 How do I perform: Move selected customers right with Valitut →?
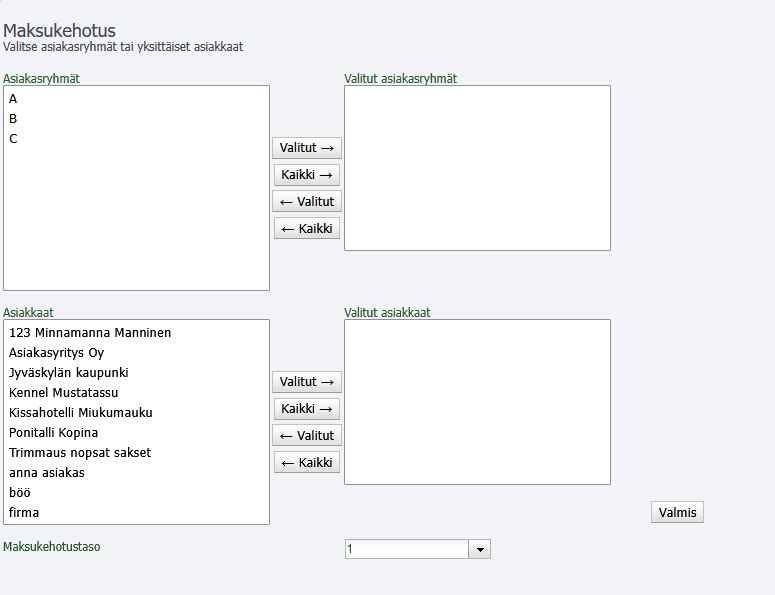click(307, 382)
